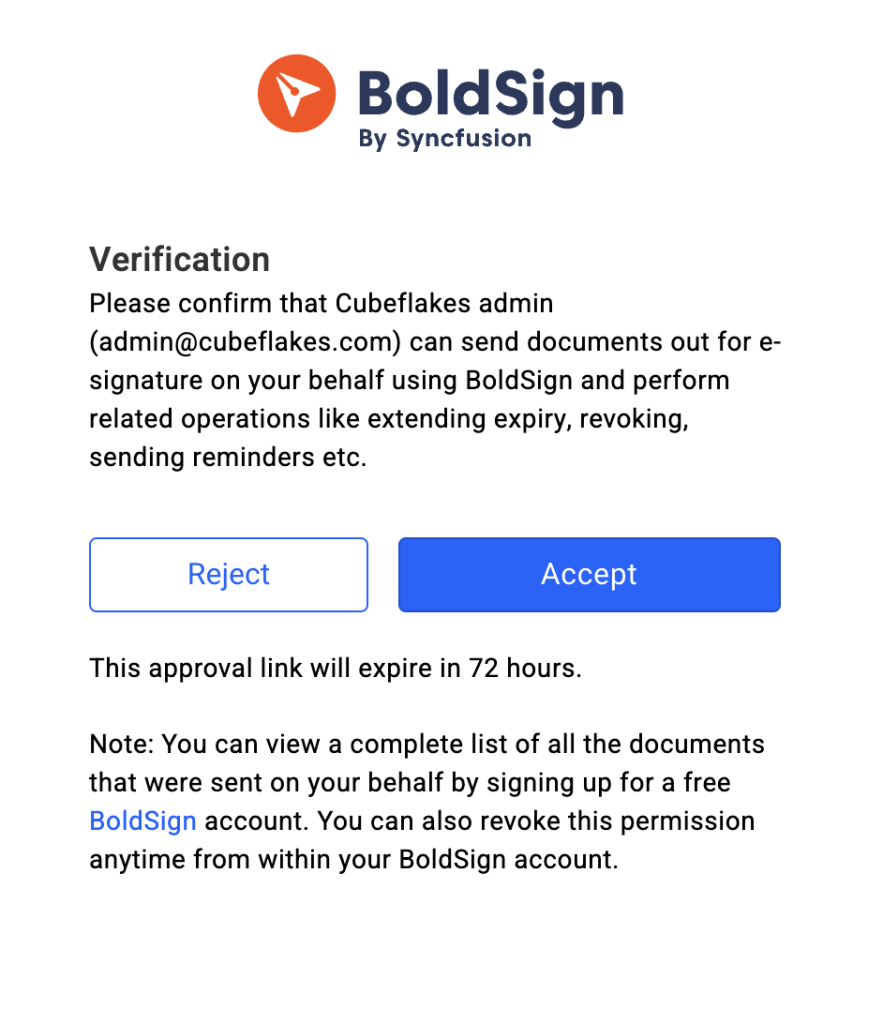Reject the Cubeflakes admin request

coord(228,574)
